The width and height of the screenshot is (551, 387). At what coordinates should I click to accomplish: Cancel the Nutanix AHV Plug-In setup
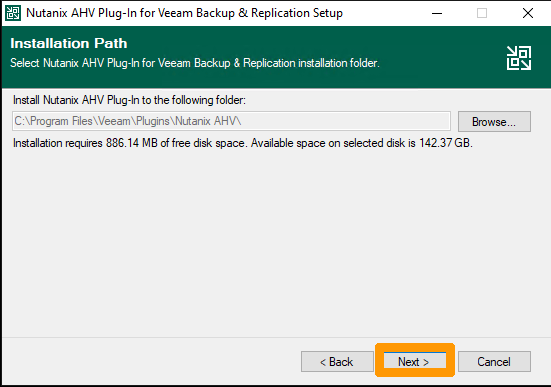[x=494, y=361]
